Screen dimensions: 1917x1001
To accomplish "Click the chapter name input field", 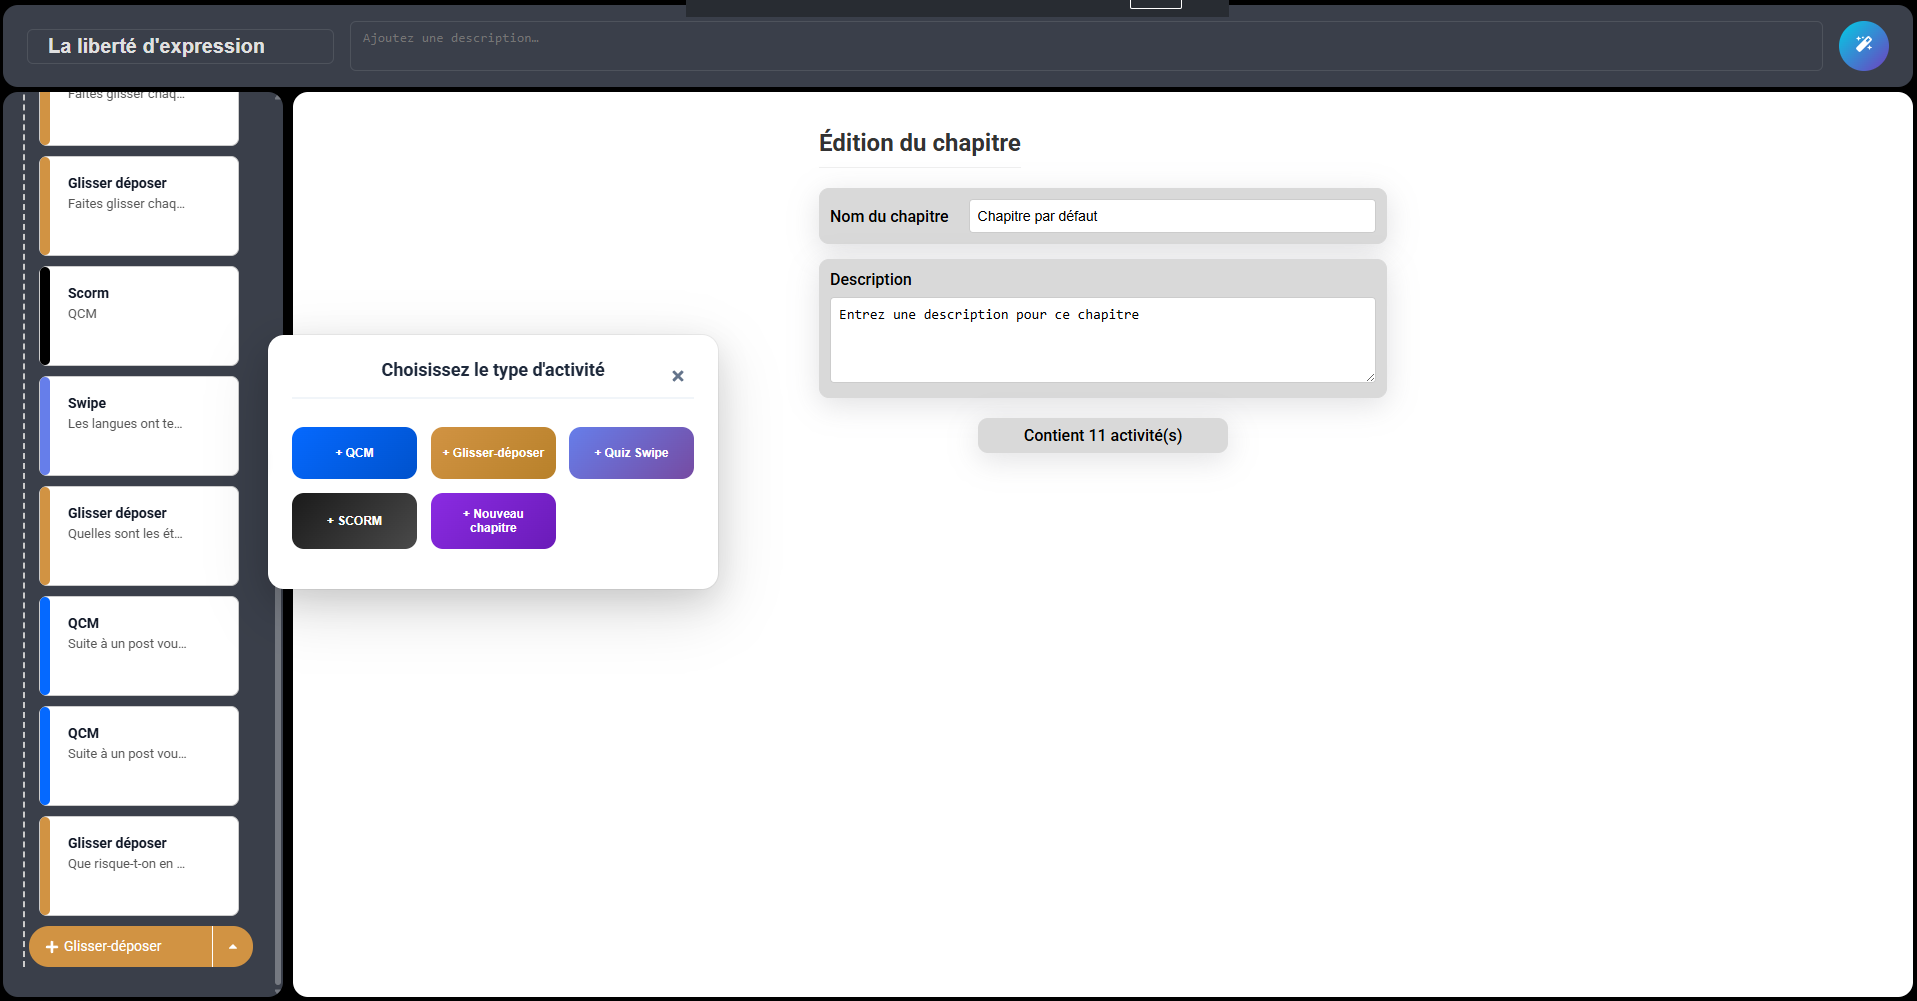I will 1171,216.
